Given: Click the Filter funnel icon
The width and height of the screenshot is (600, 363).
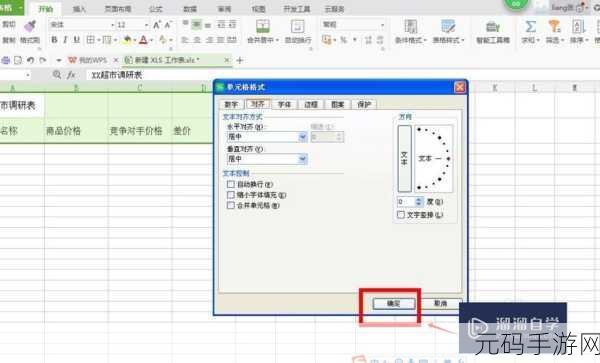Looking at the screenshot, I should point(554,26).
